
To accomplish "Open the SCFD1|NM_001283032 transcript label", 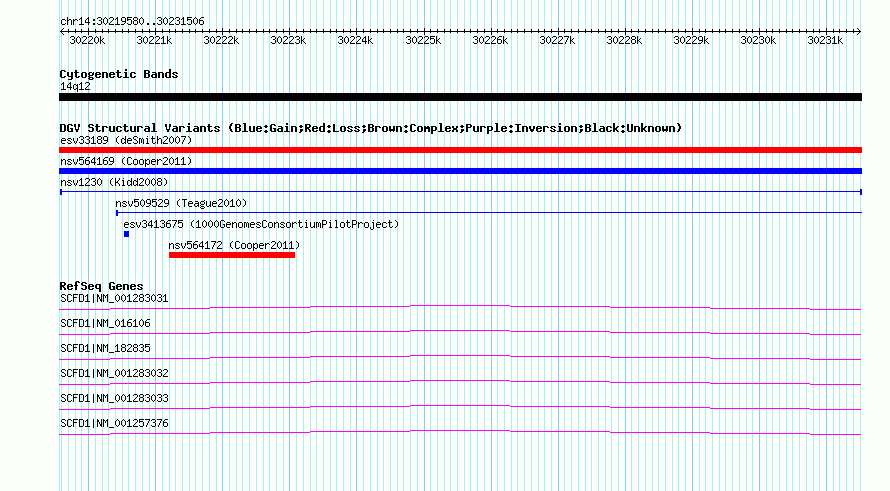I will [x=114, y=374].
